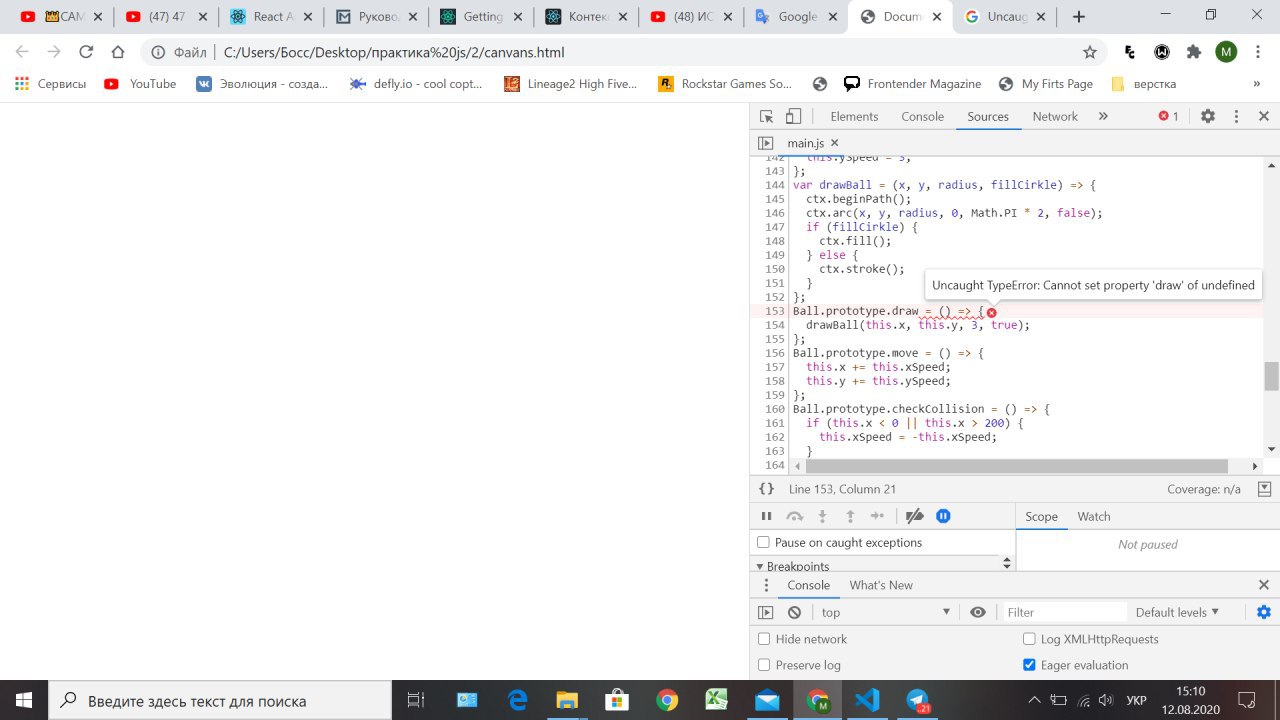Focus the console Filter field
This screenshot has height=720, width=1280.
(x=1064, y=612)
